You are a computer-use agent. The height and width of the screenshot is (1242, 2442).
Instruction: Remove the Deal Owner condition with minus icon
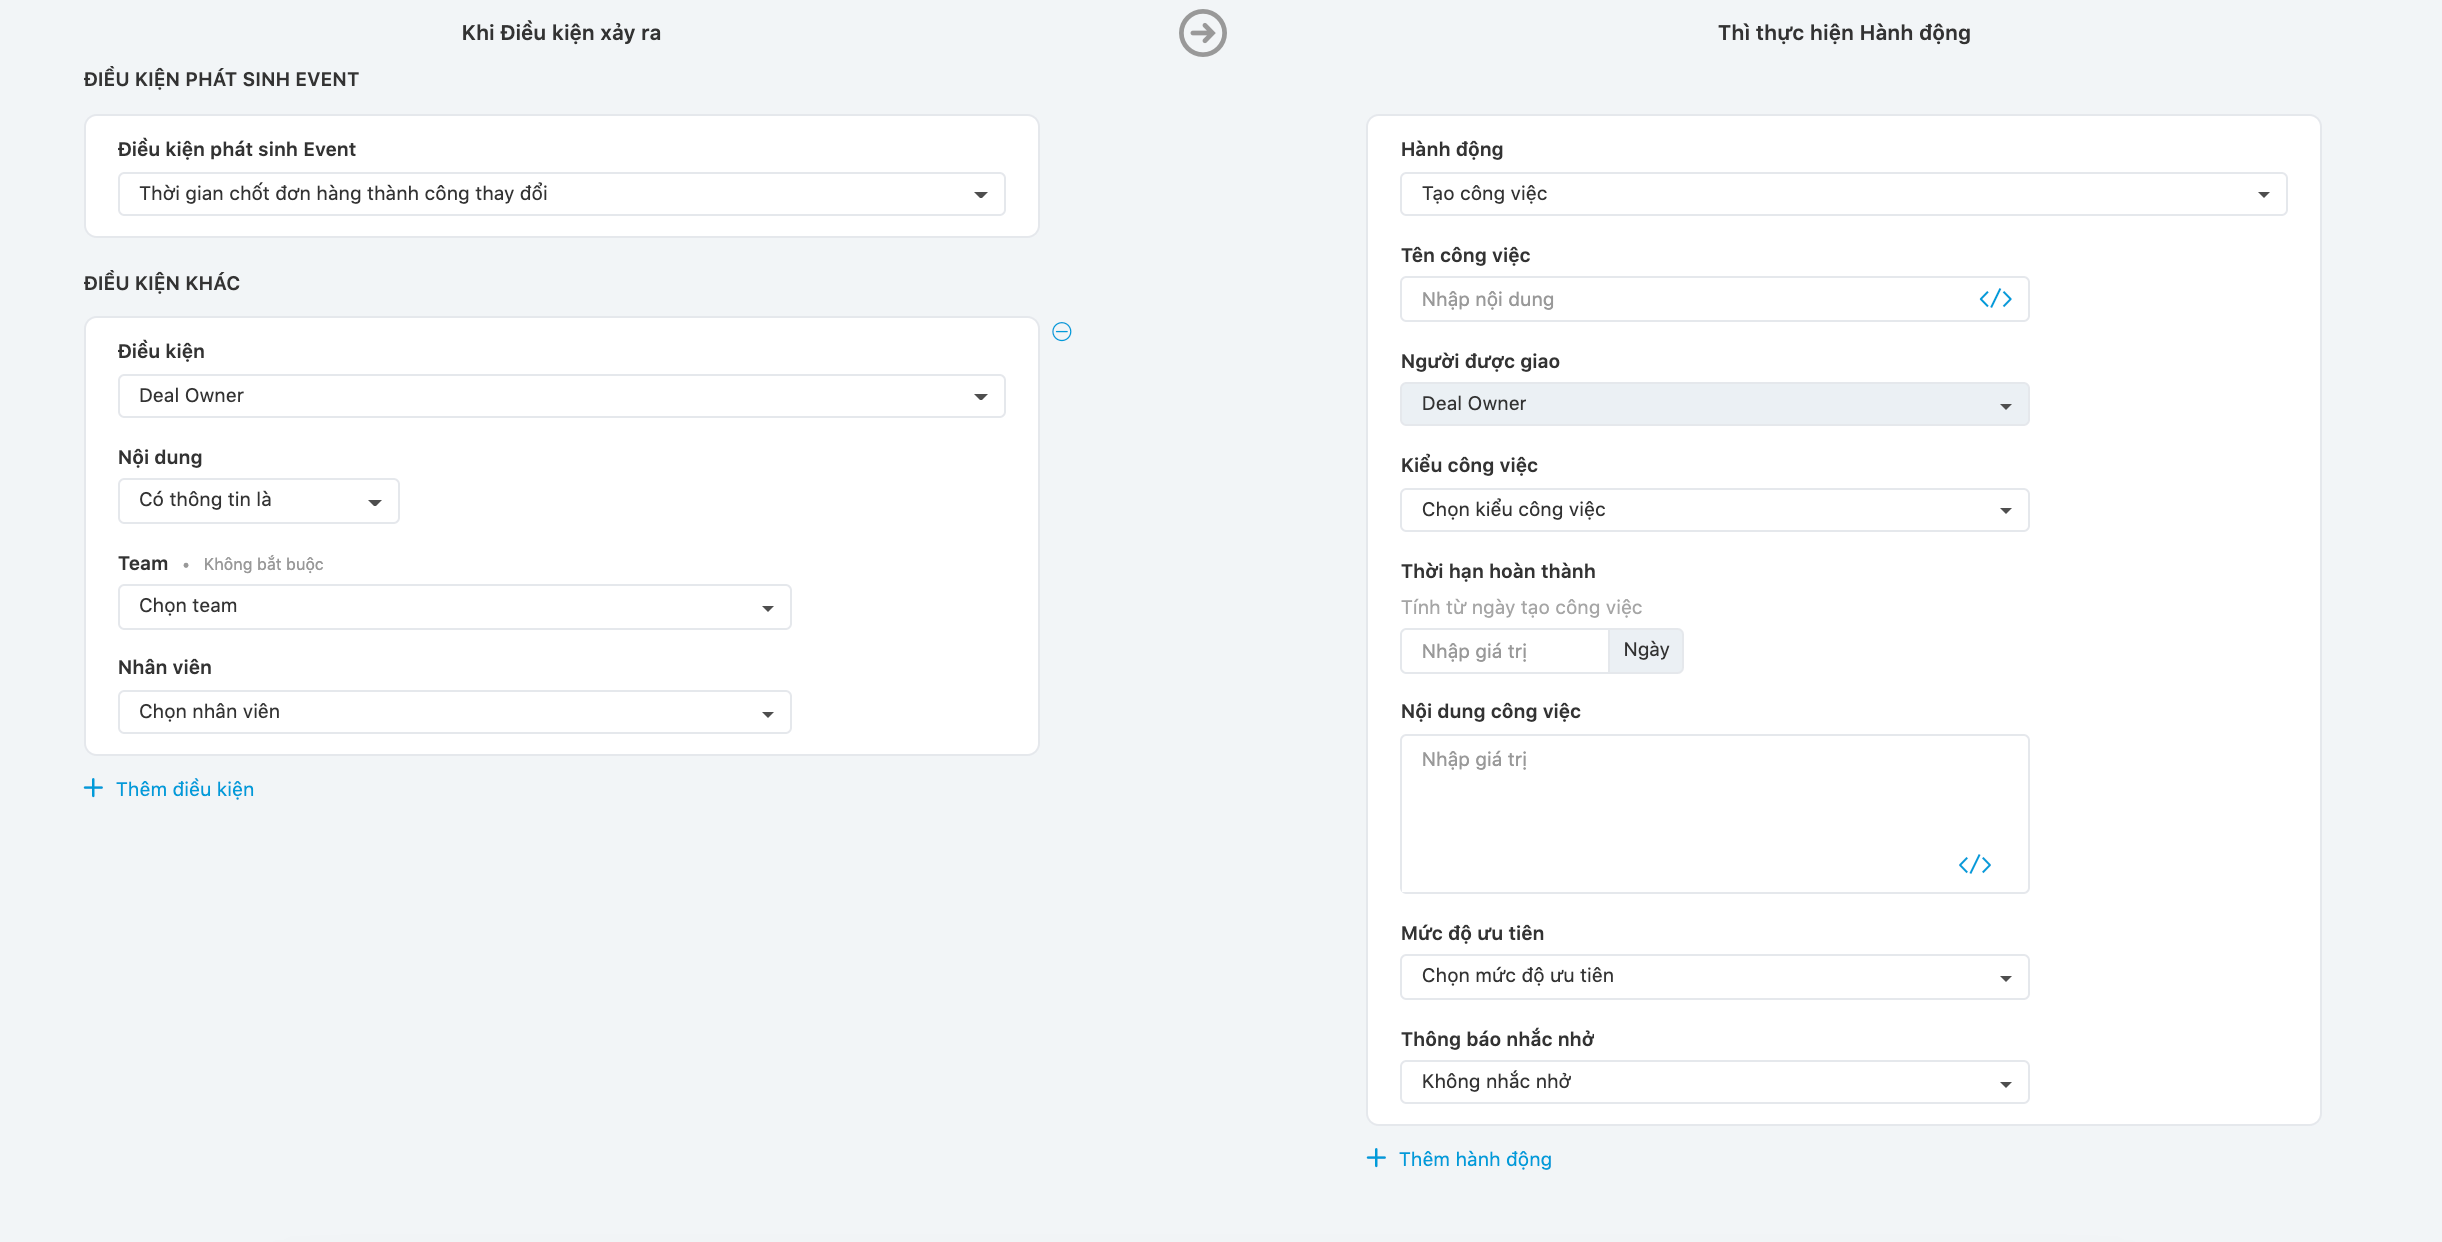click(x=1062, y=332)
